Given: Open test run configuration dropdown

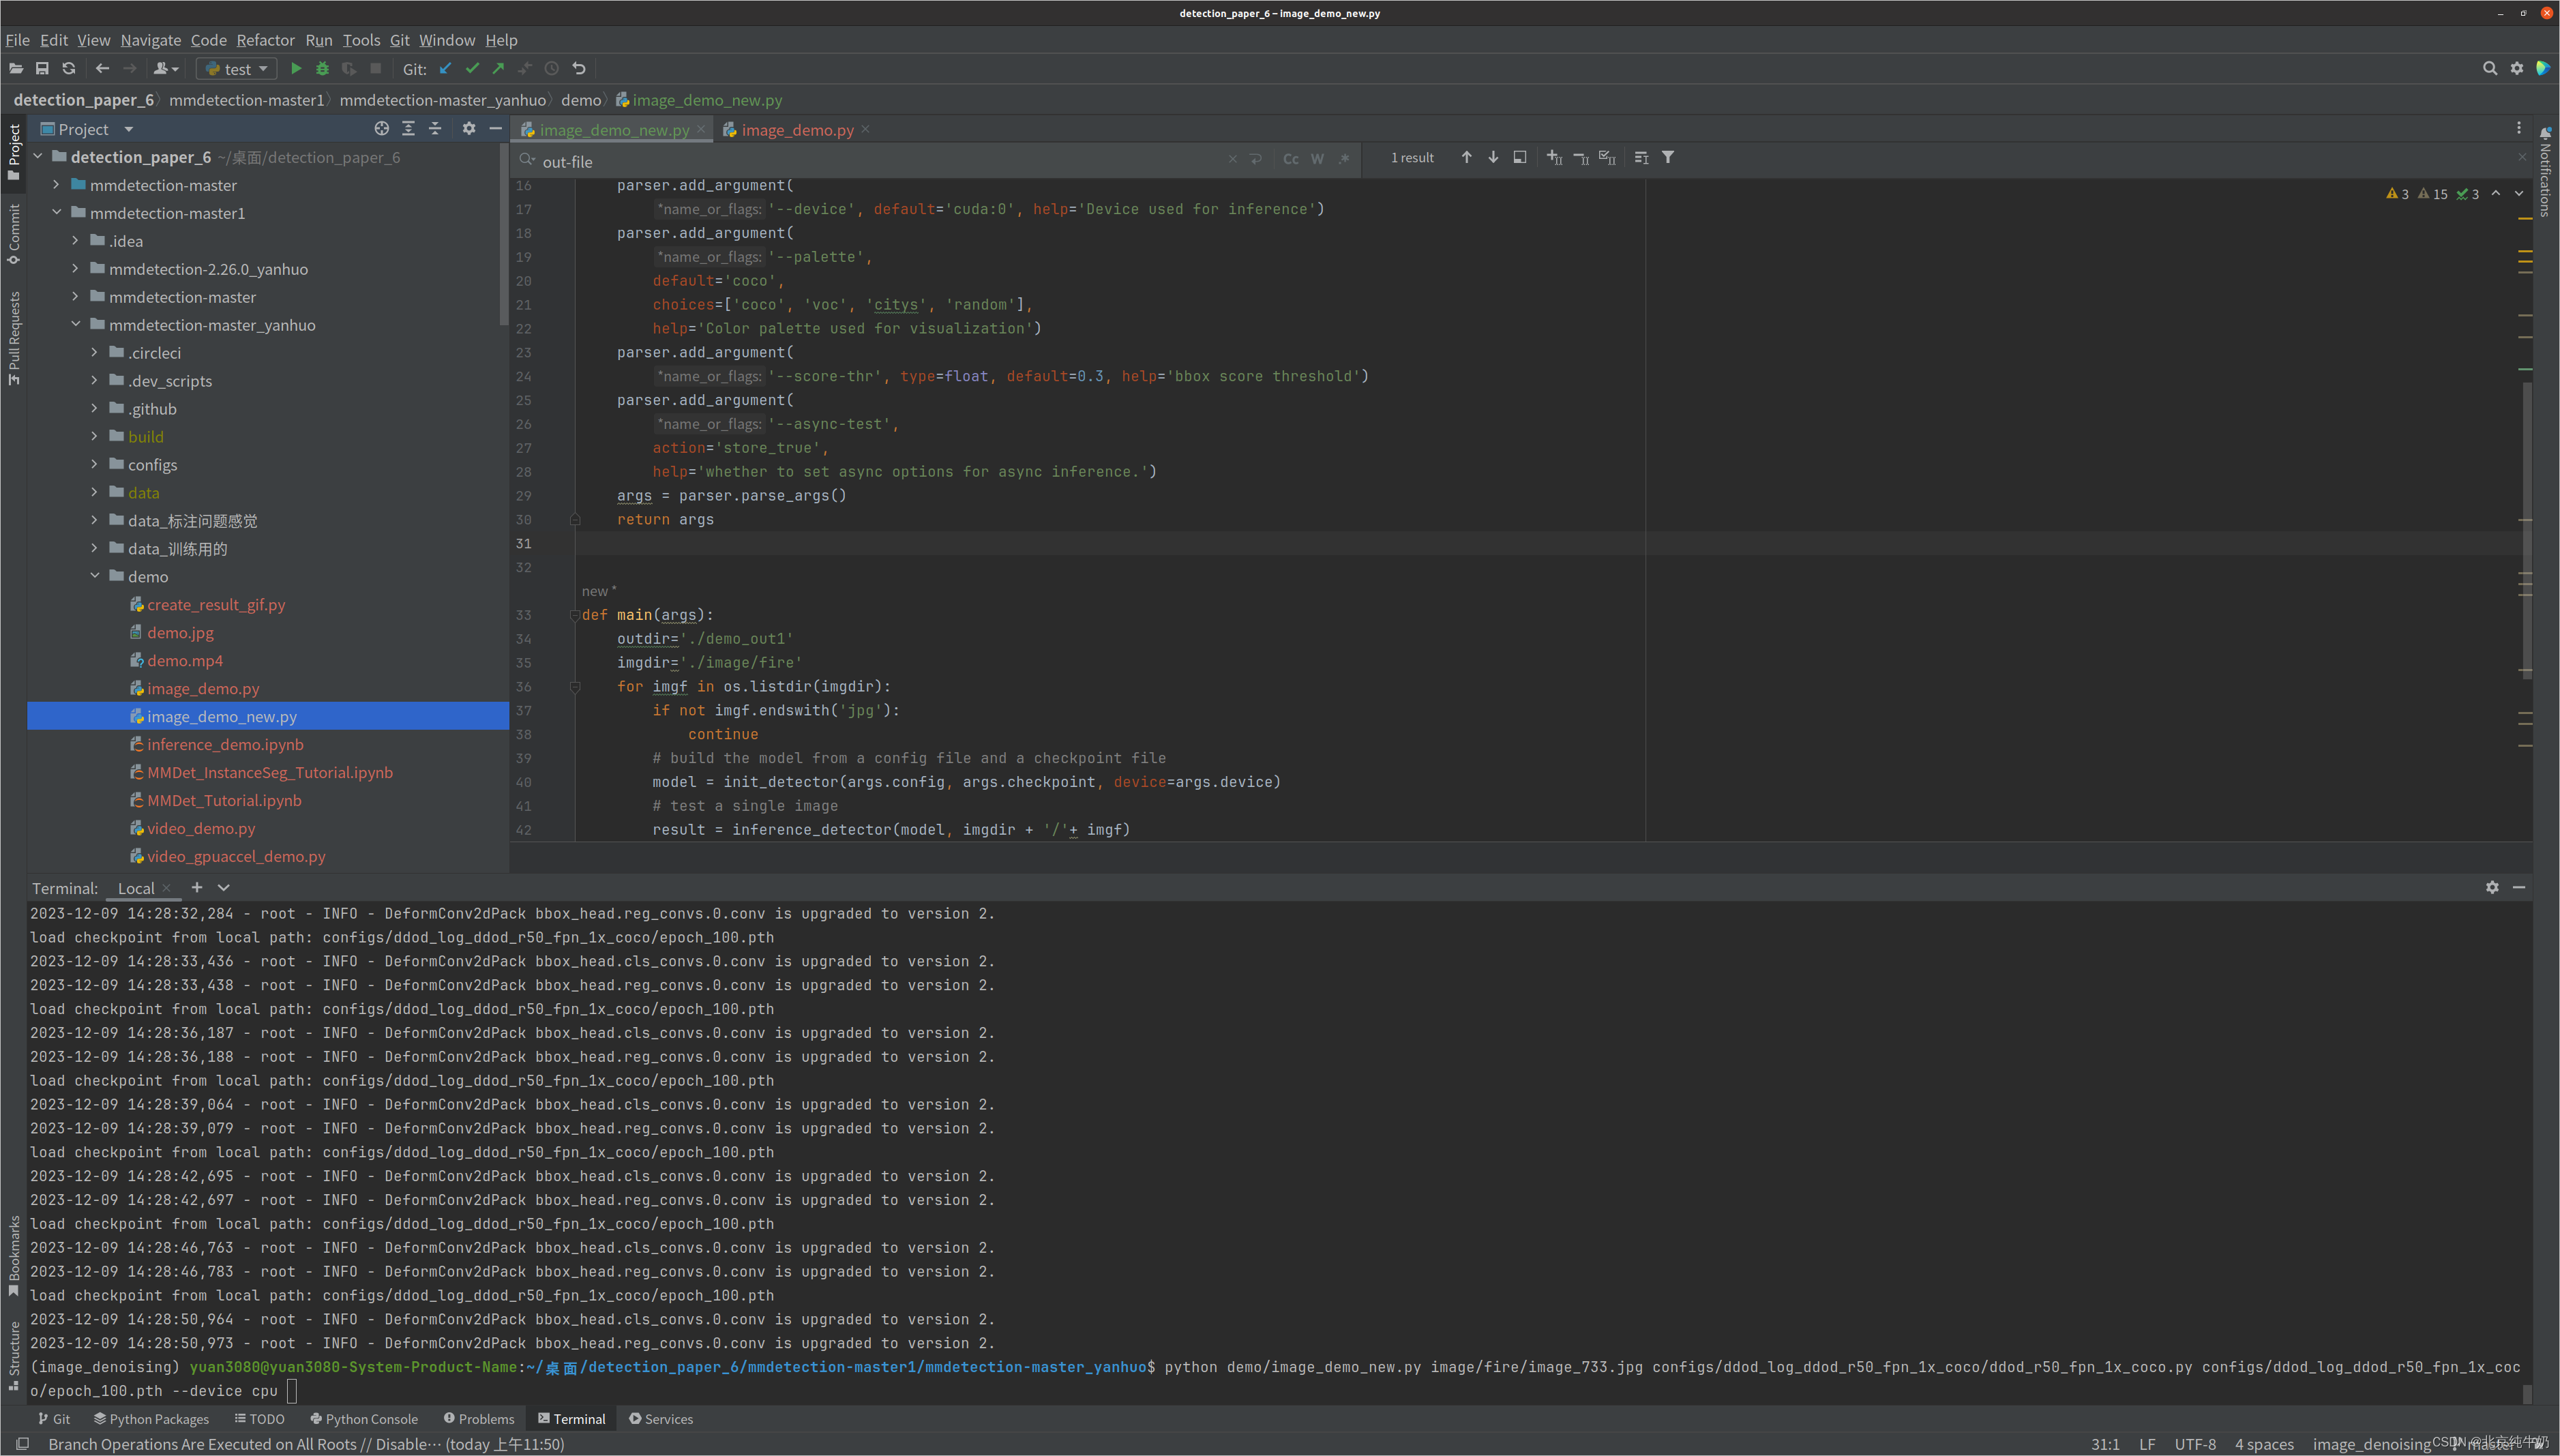Looking at the screenshot, I should tap(237, 69).
